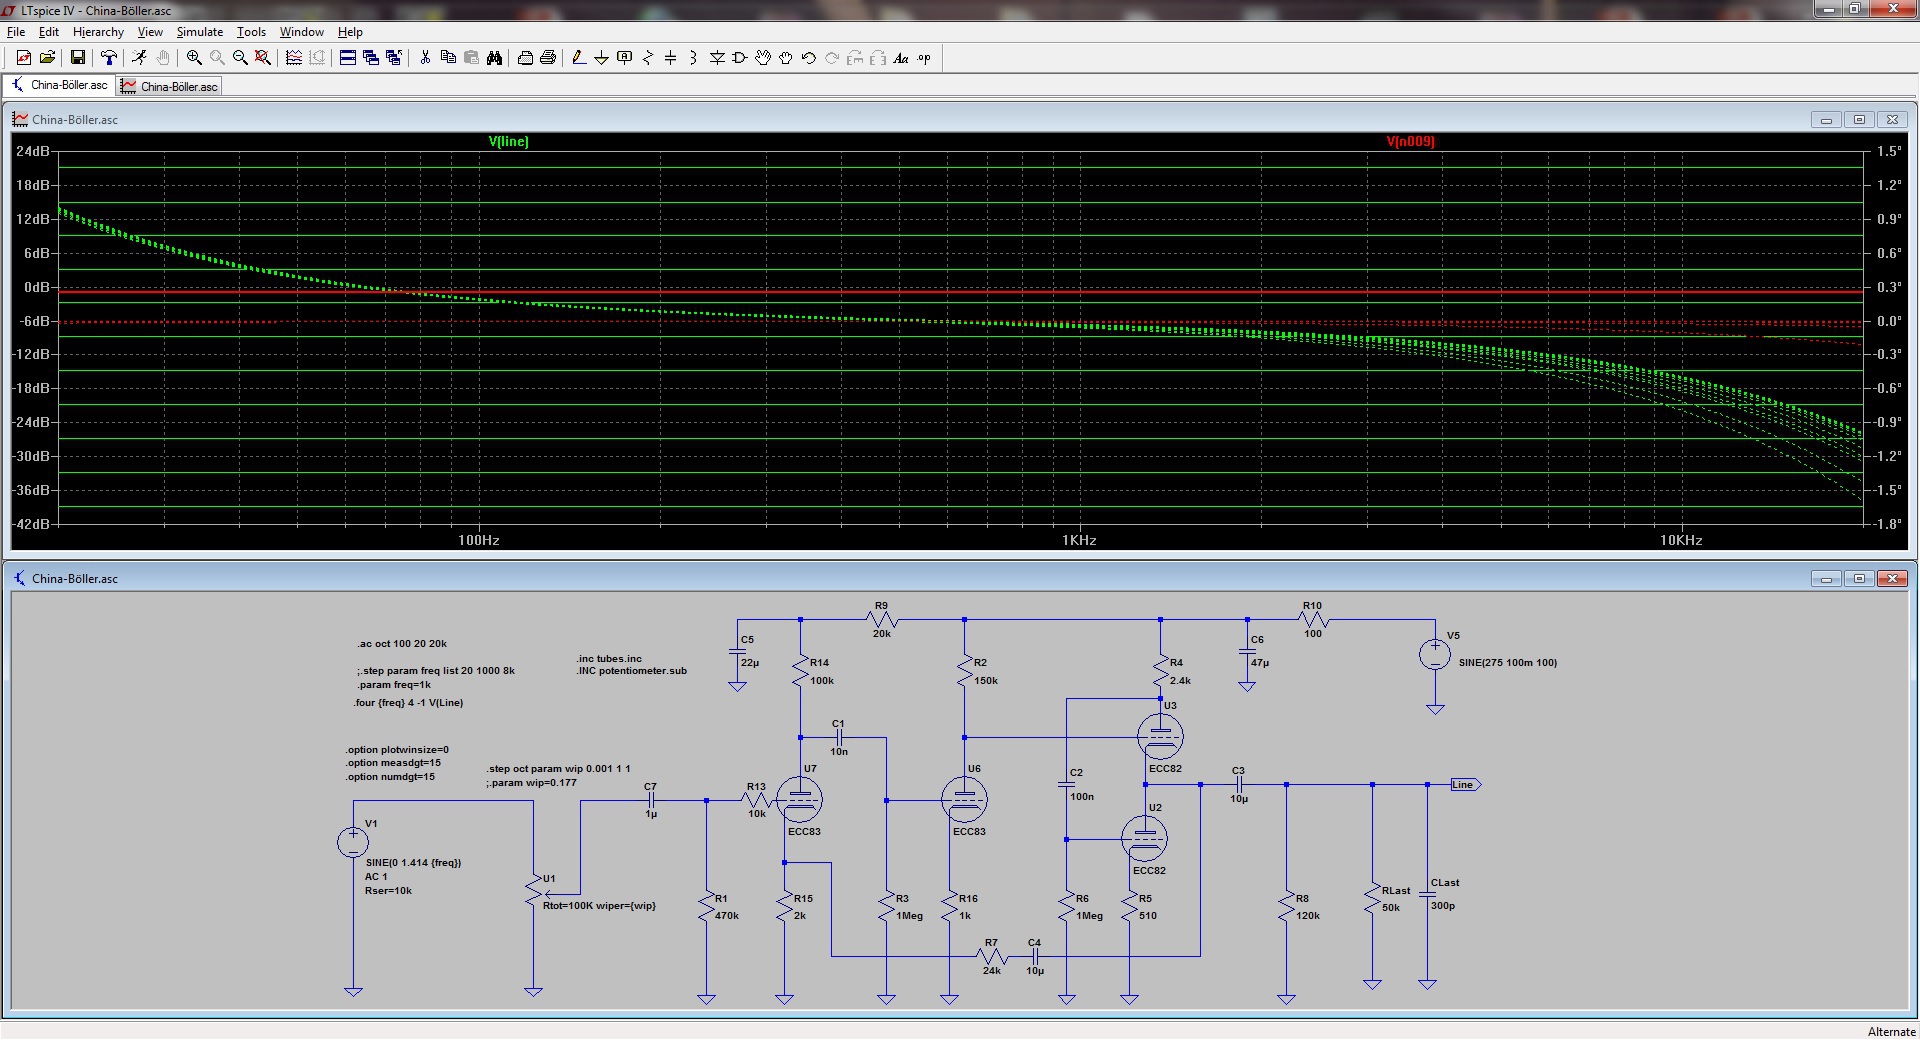Open the Component (AND gate) picker

tap(740, 58)
